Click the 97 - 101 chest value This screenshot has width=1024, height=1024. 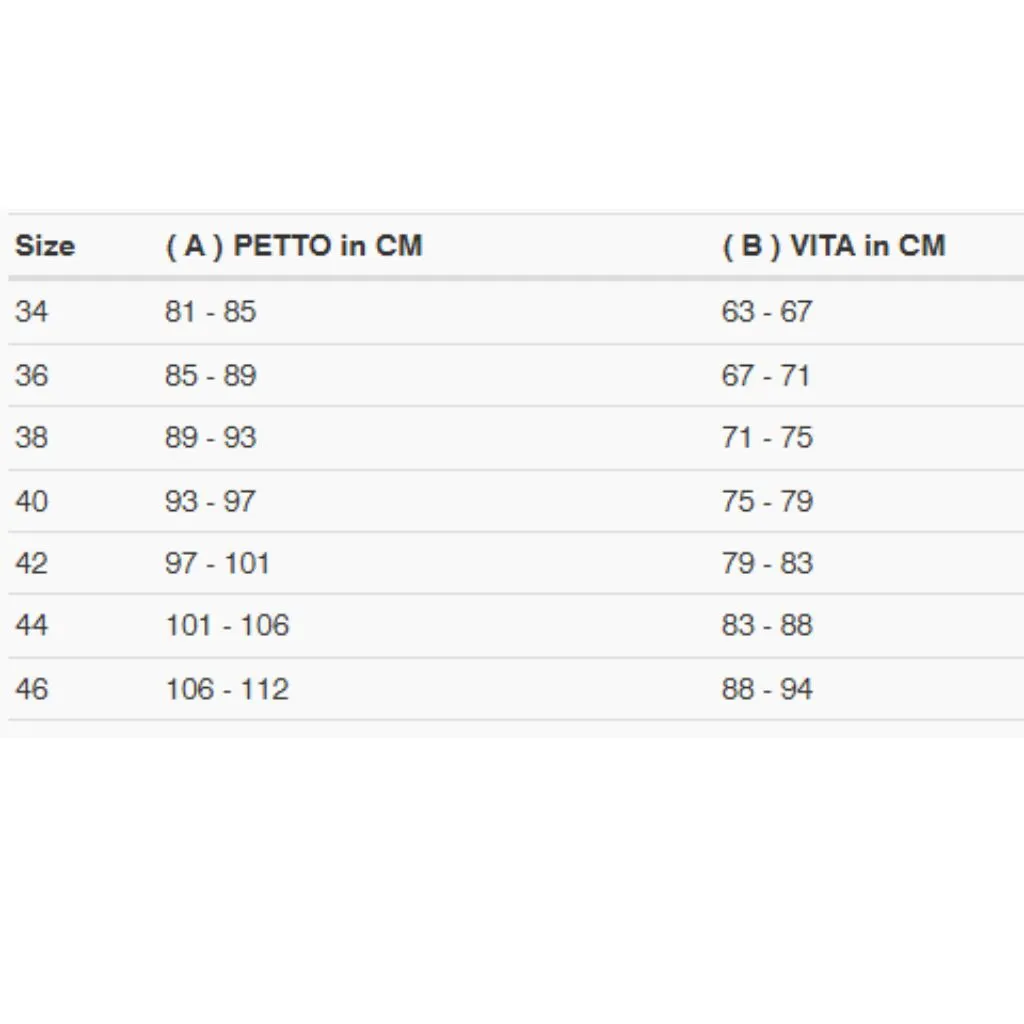point(217,563)
